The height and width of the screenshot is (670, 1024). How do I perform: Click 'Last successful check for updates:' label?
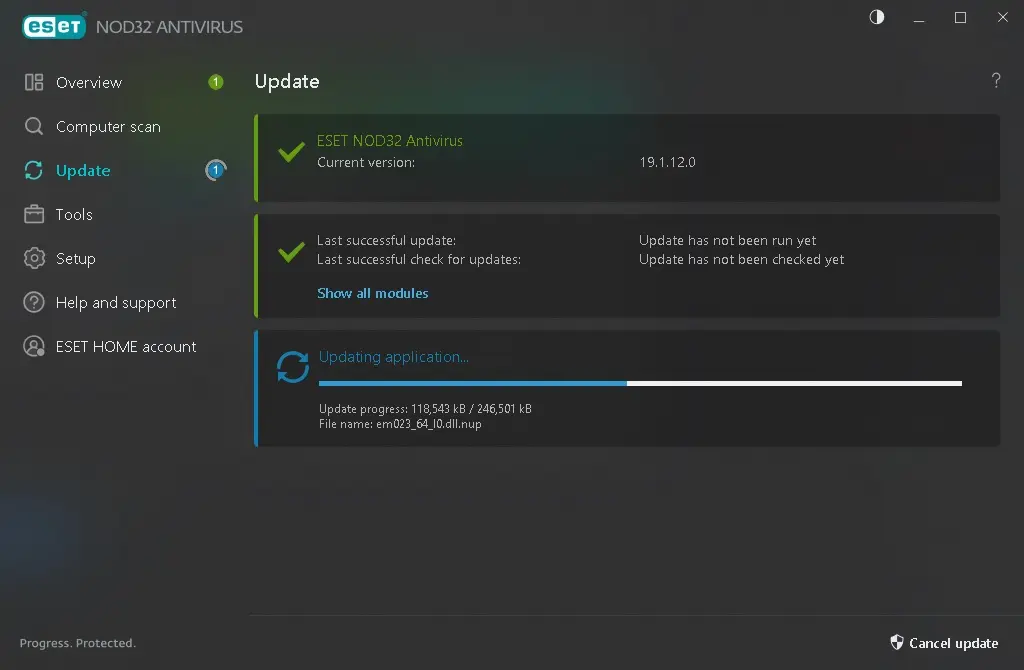419,259
